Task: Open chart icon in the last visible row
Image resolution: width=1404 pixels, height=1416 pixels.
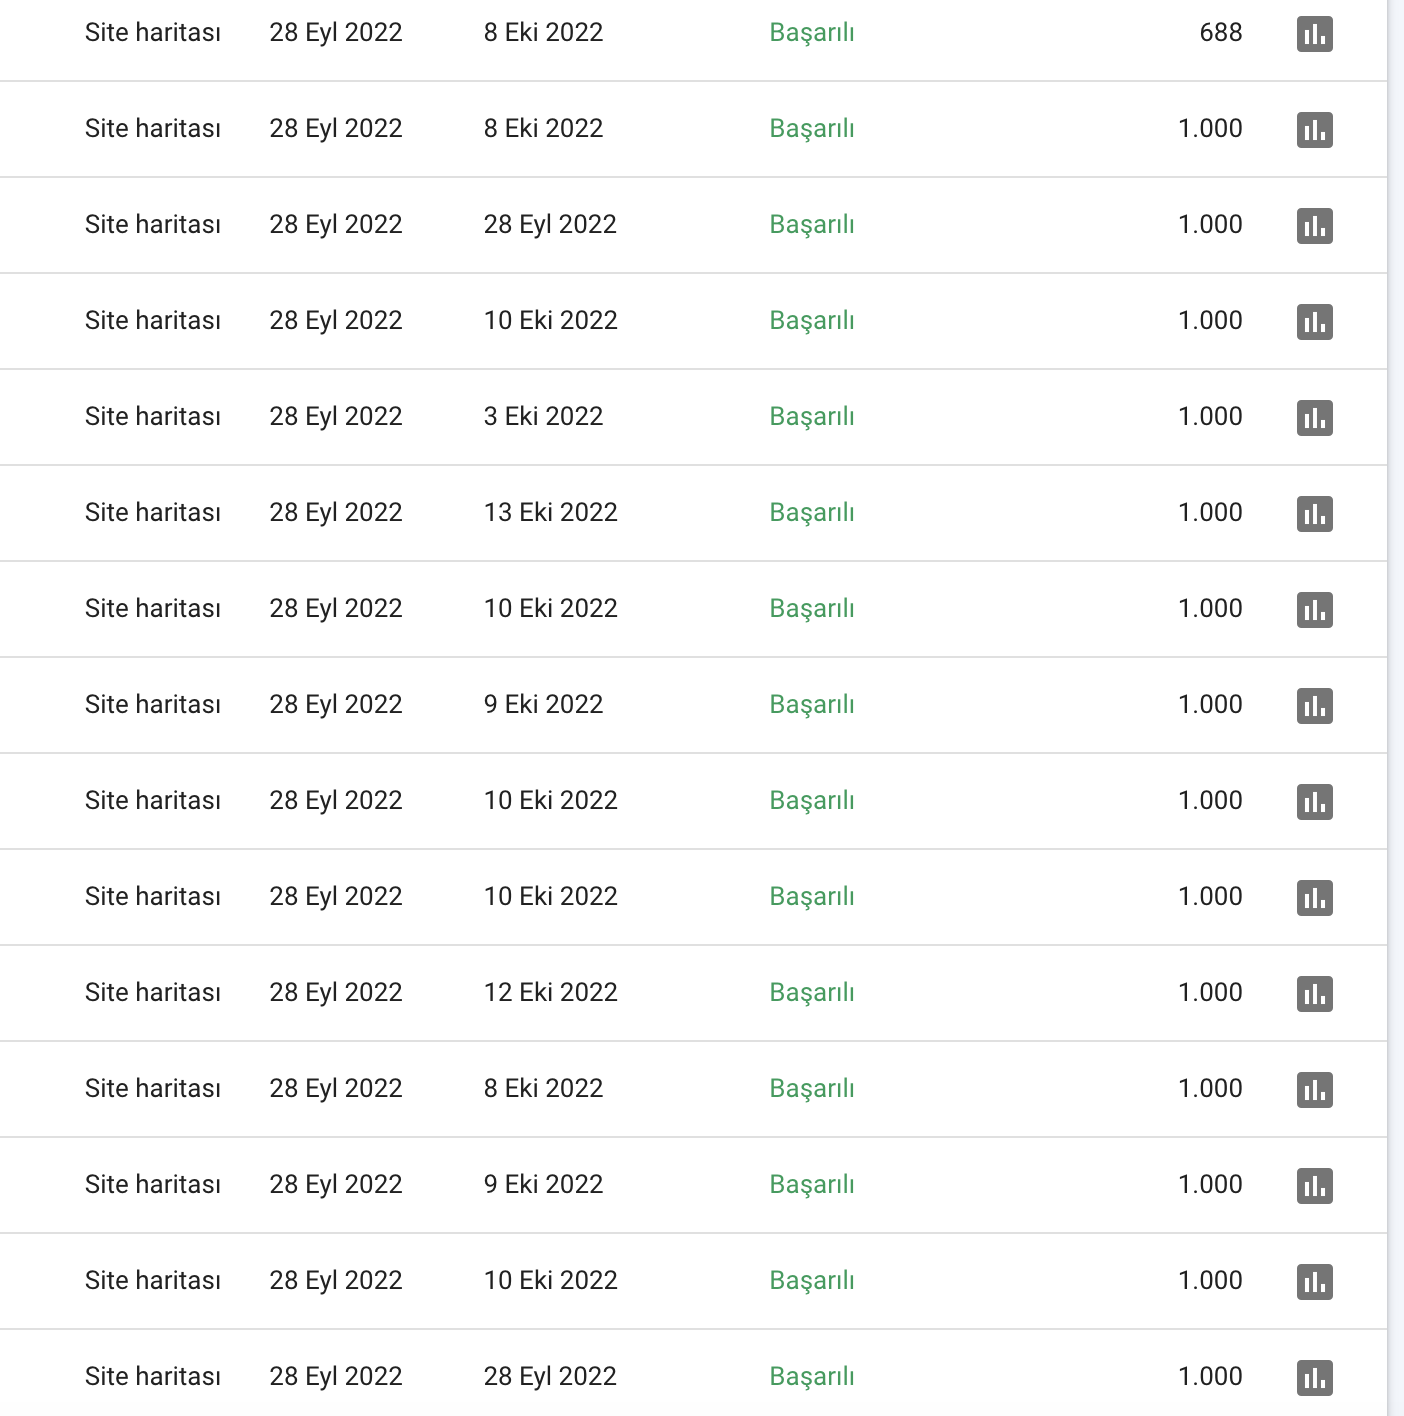Action: point(1314,1378)
